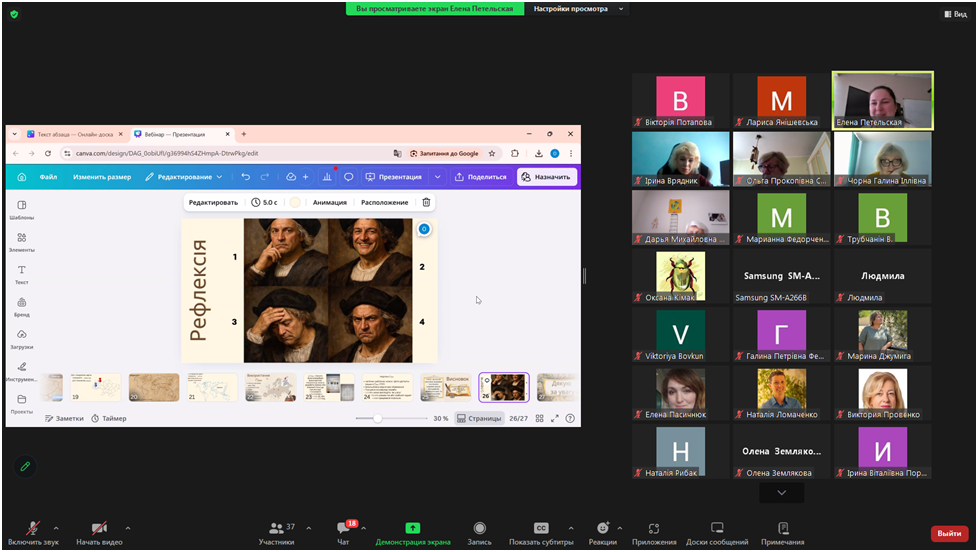
Task: Open Zoom Чат with 18 unread messages
Action: (343, 531)
